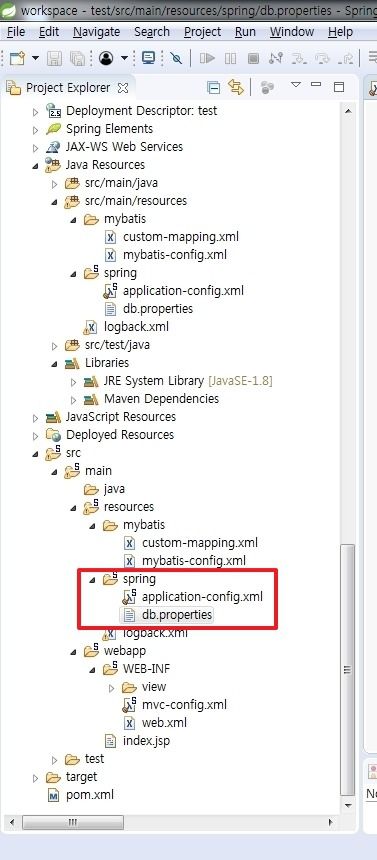377x860 pixels.
Task: Click the Save All toolbar icon
Action: coord(77,58)
